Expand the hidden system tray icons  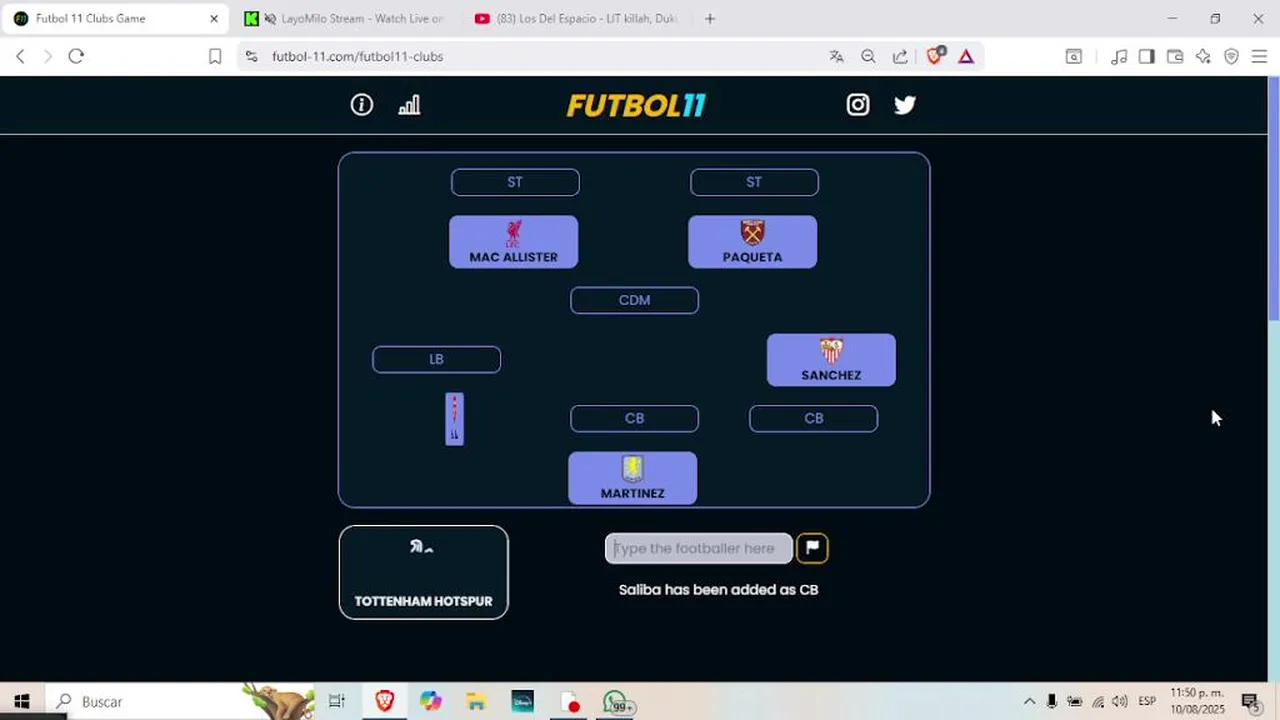click(x=1029, y=701)
